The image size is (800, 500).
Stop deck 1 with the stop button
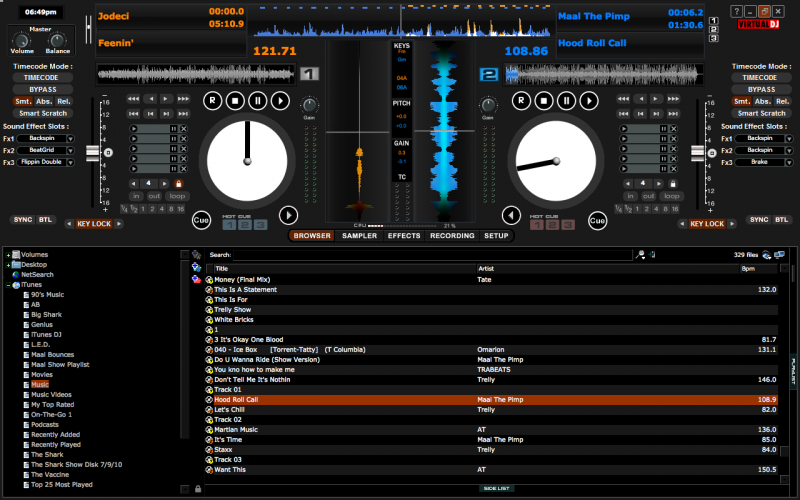235,101
